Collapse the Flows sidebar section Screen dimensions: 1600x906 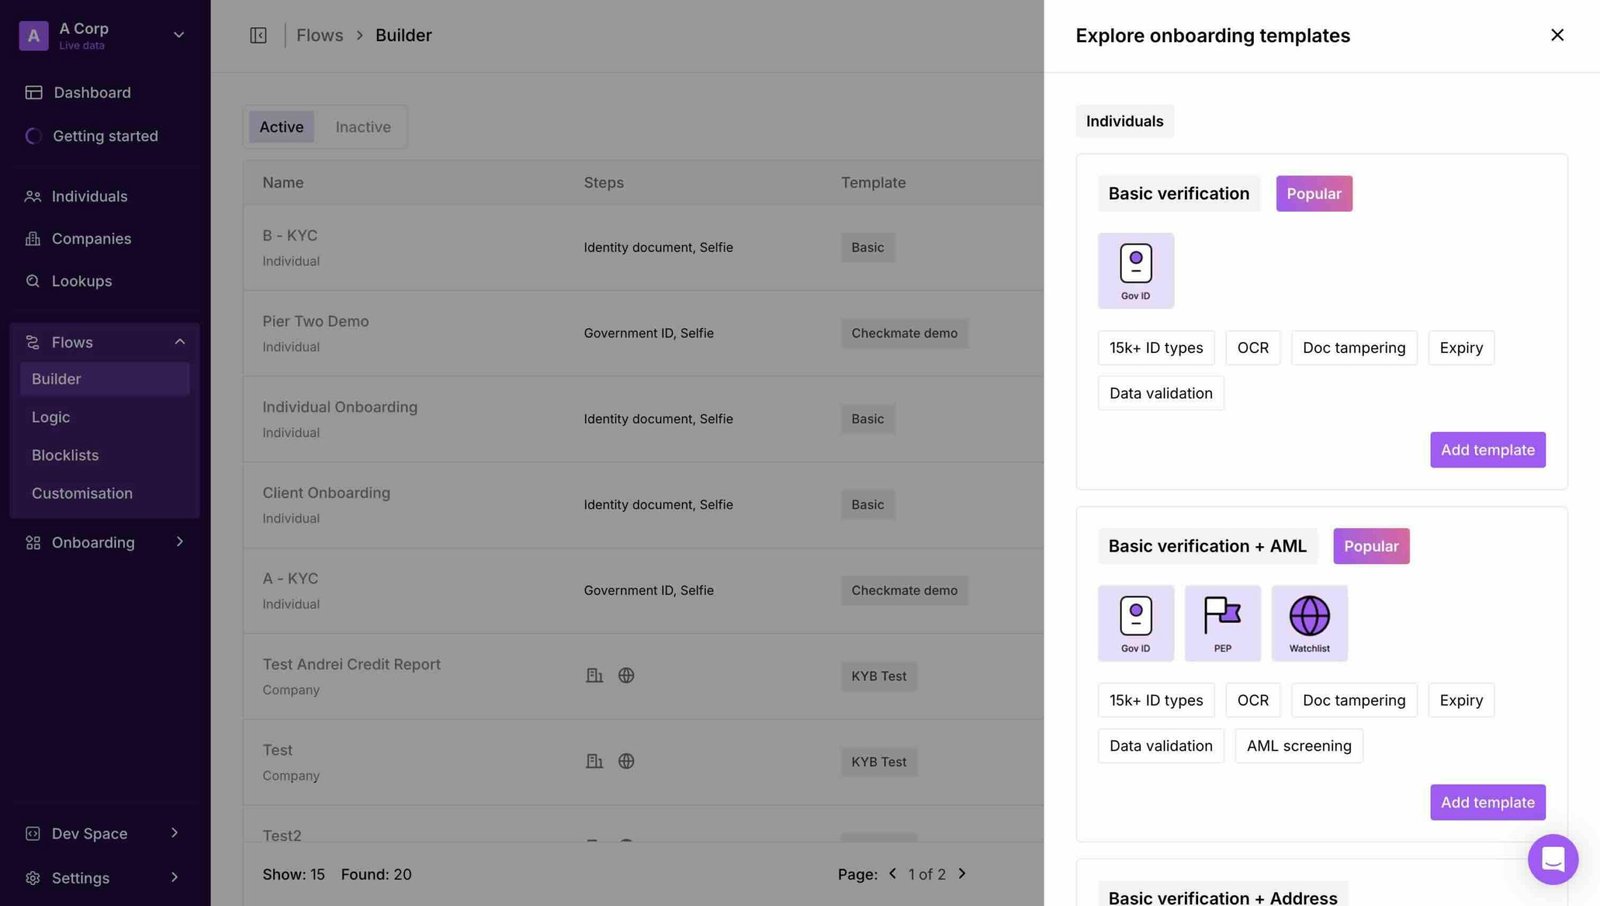(179, 342)
